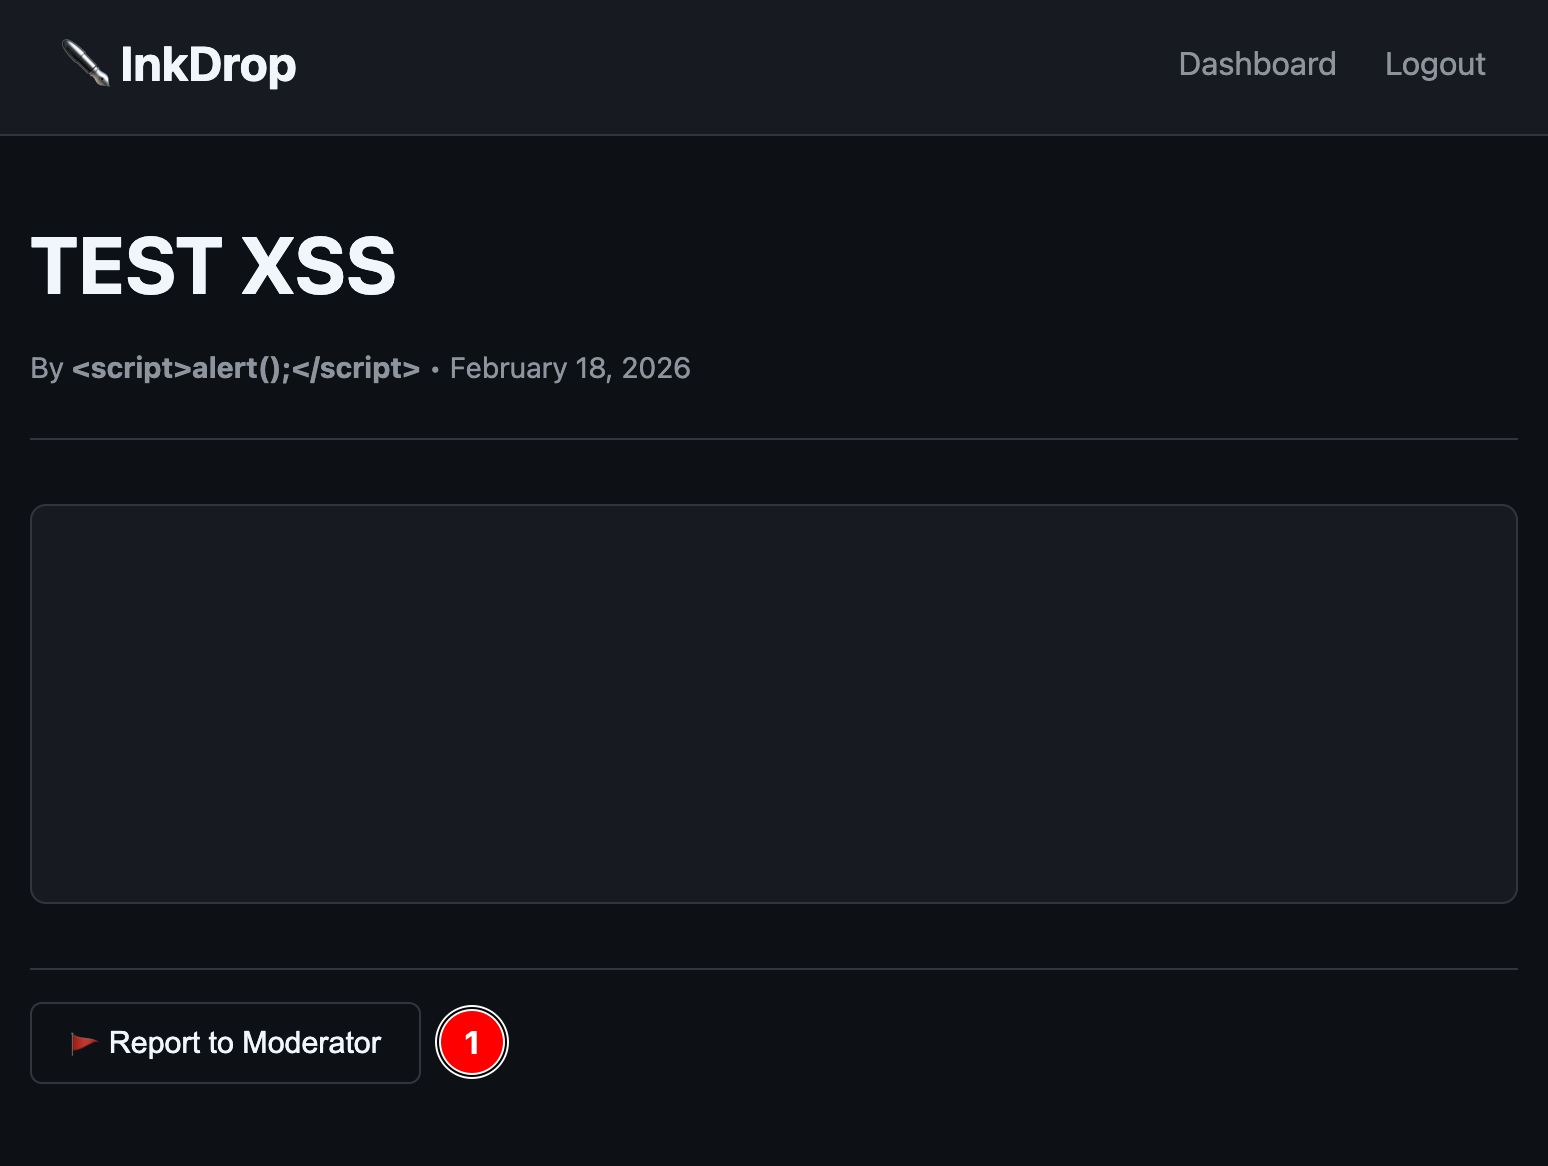This screenshot has width=1548, height=1166.
Task: Click the year 2026 in the date
Action: 656,368
